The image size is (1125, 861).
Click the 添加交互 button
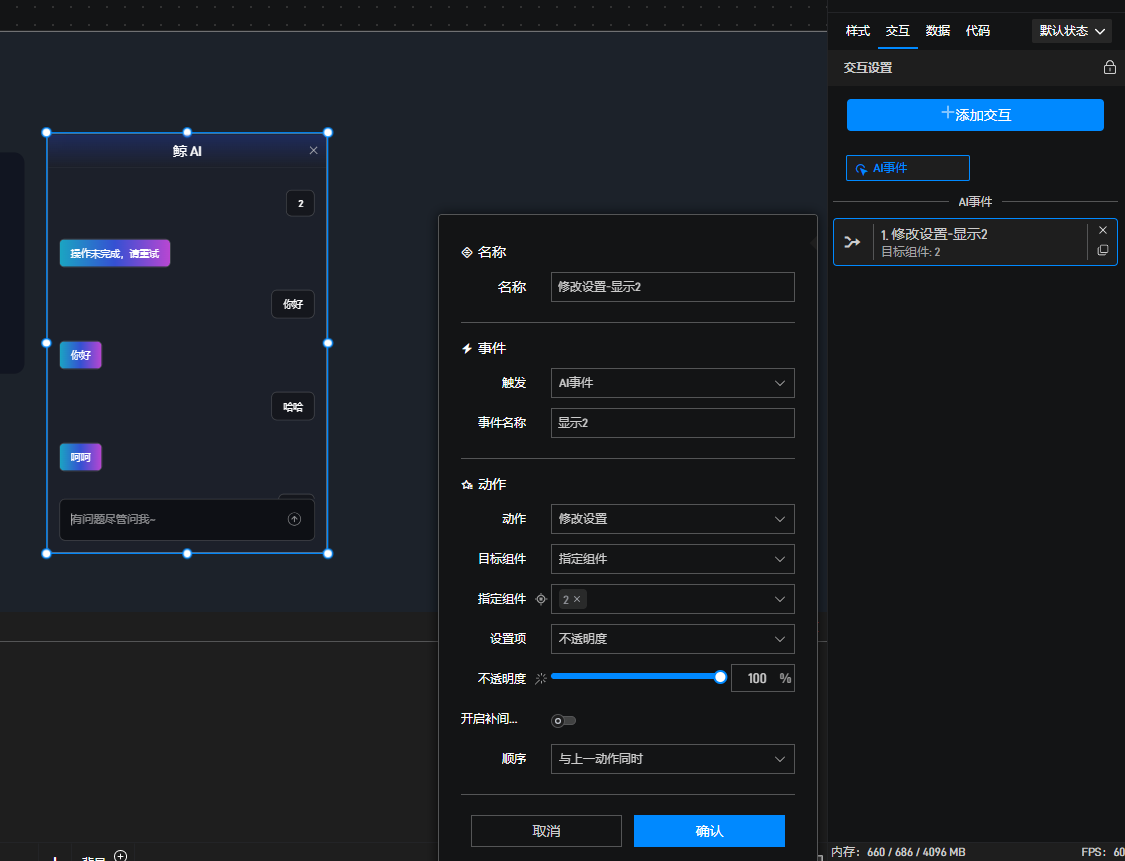tap(975, 115)
